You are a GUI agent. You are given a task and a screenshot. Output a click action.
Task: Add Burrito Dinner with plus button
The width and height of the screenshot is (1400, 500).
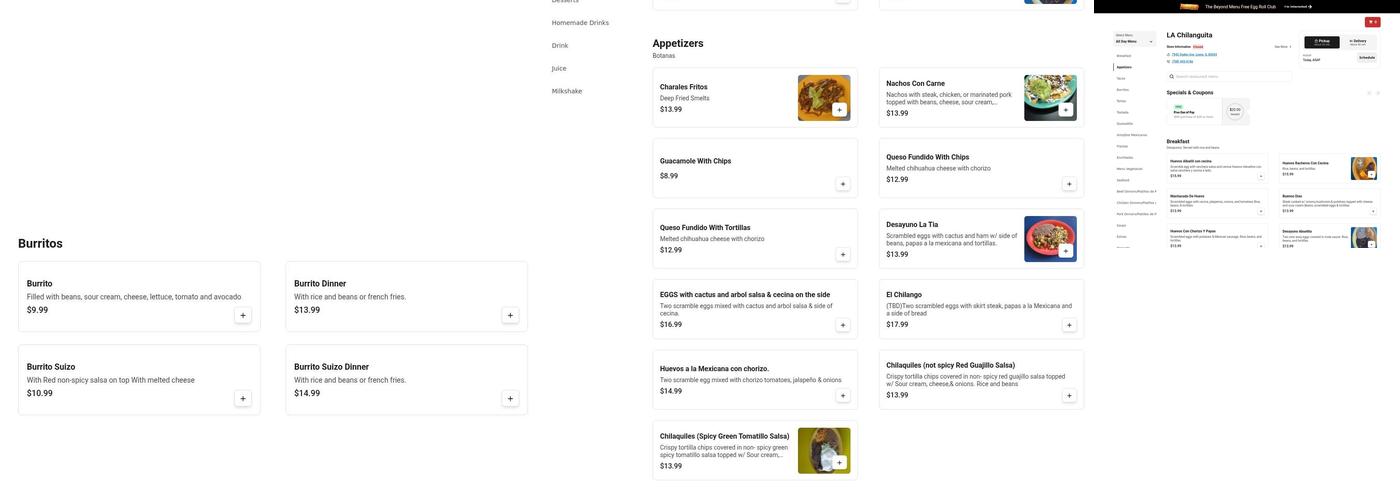(x=510, y=316)
